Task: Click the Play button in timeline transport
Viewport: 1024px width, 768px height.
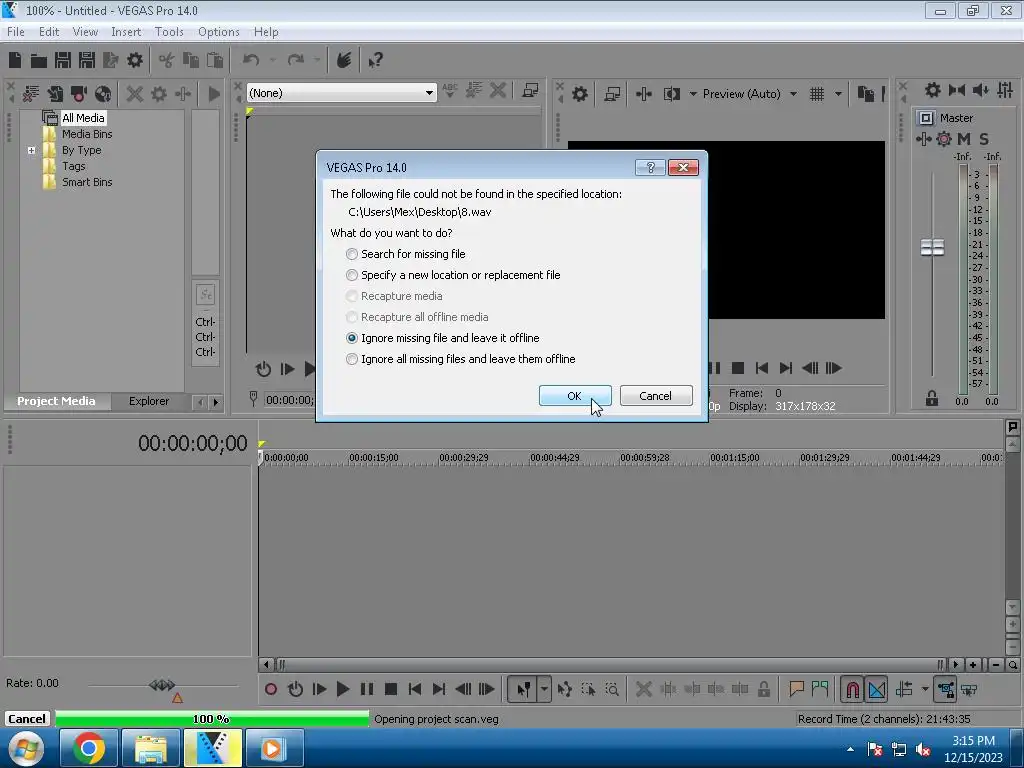Action: coord(343,689)
